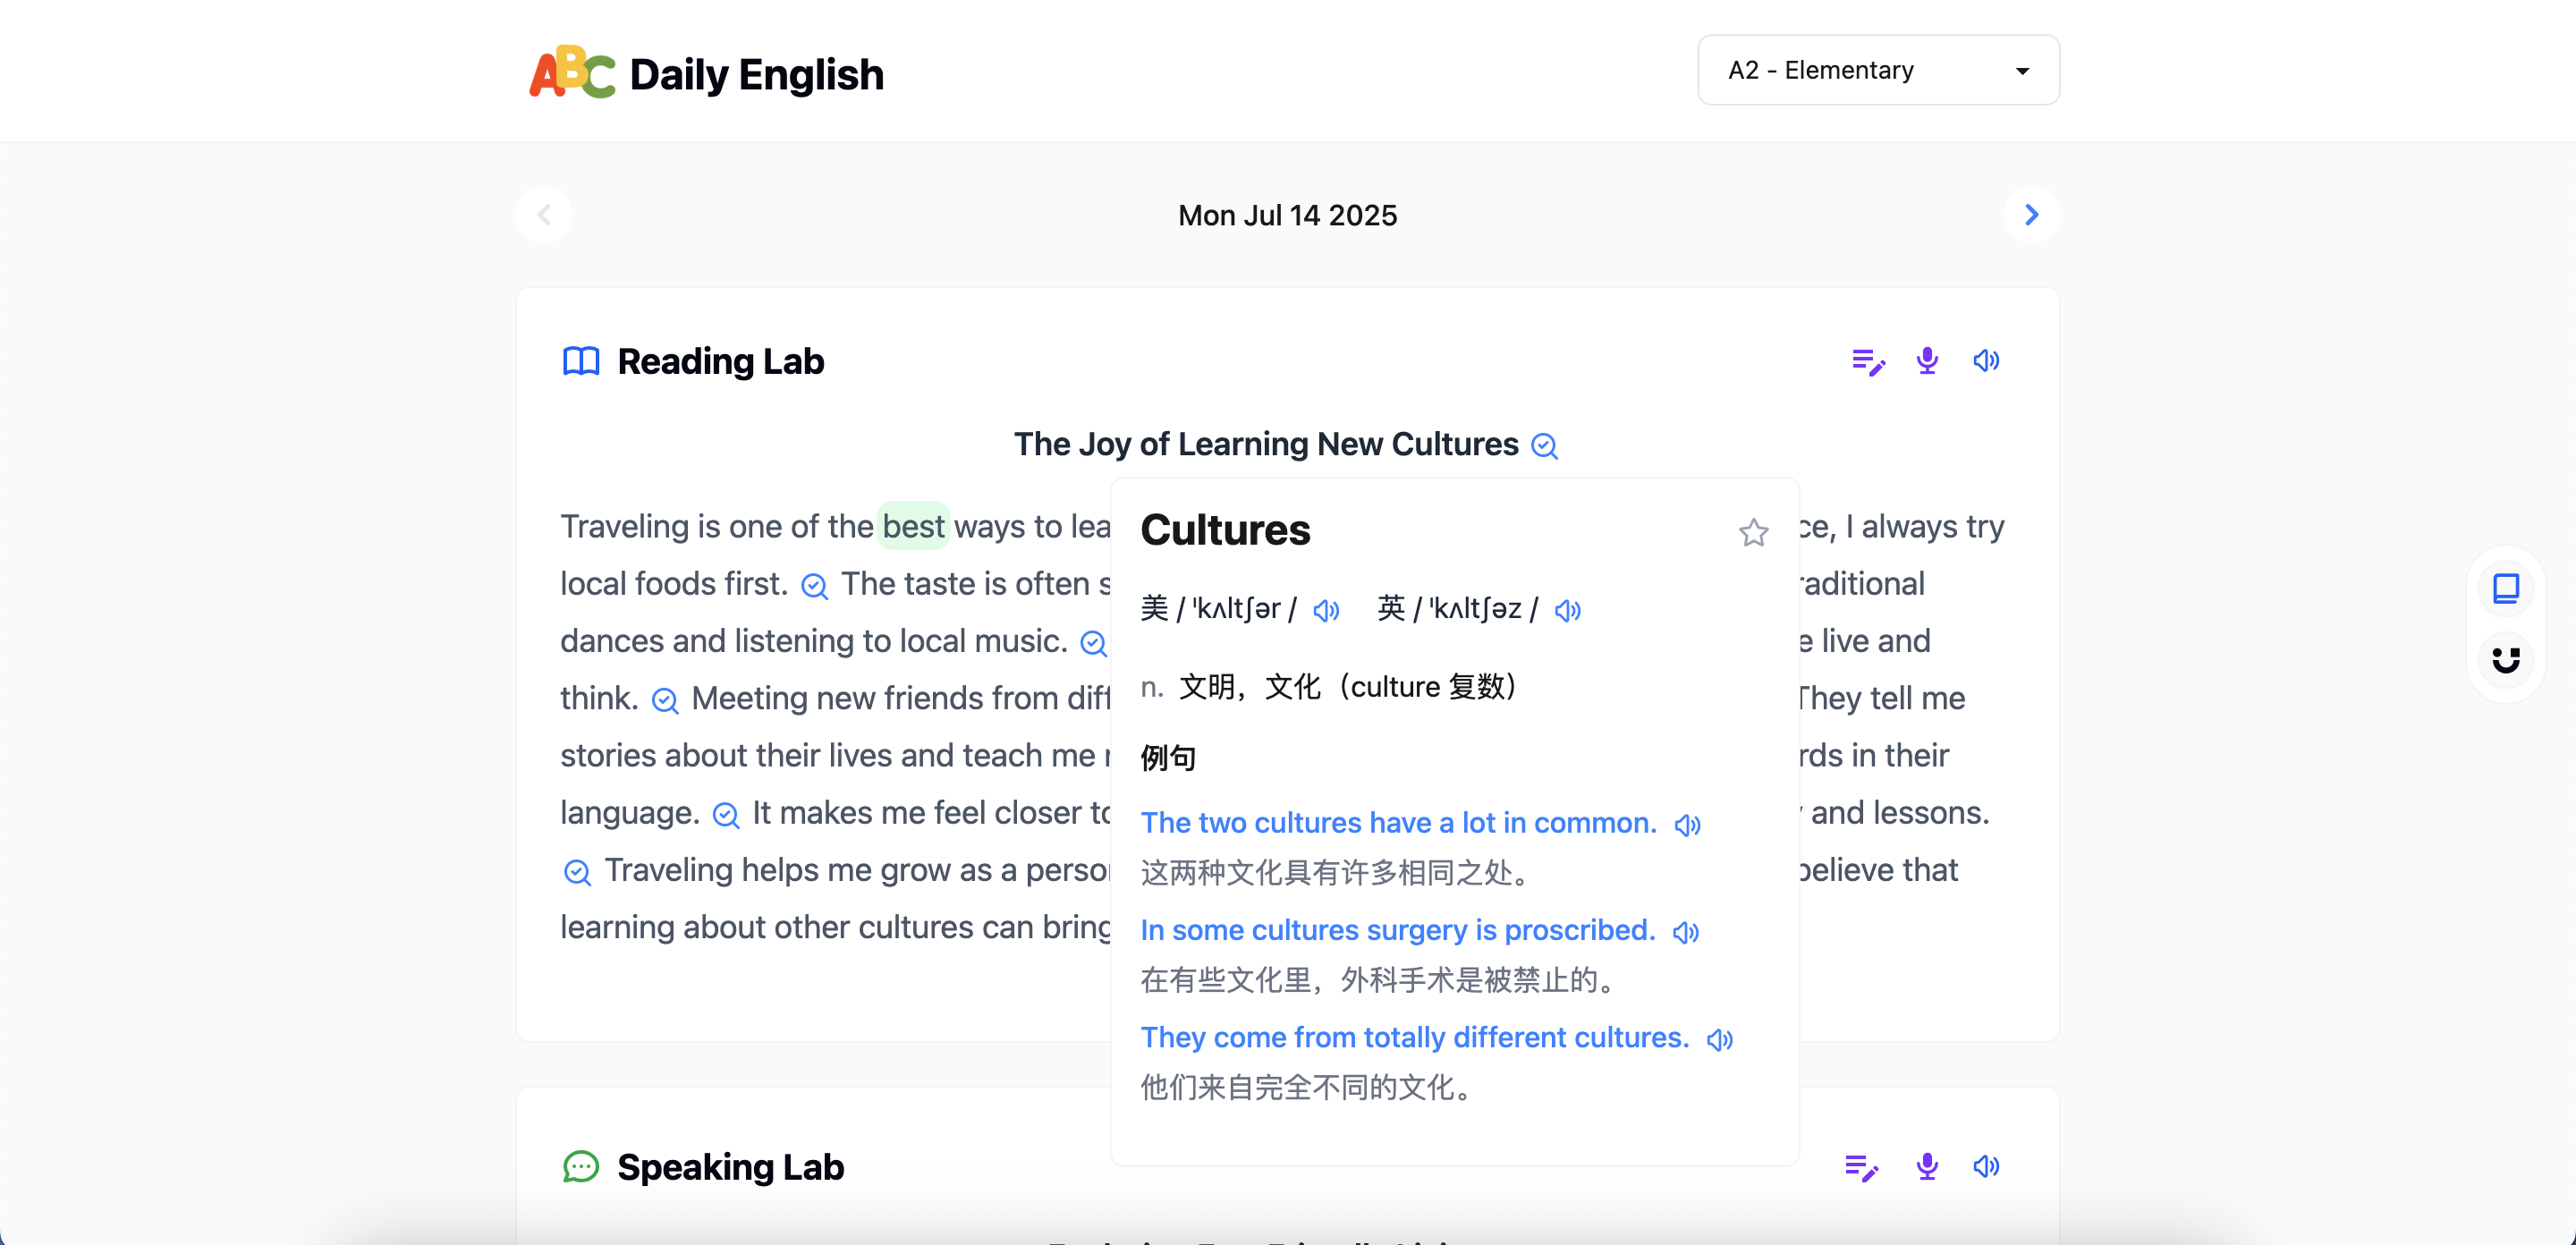Screen dimensions: 2576x1245
Task: Click sentence 'They come from totally different cultures.'
Action: coord(1415,1037)
